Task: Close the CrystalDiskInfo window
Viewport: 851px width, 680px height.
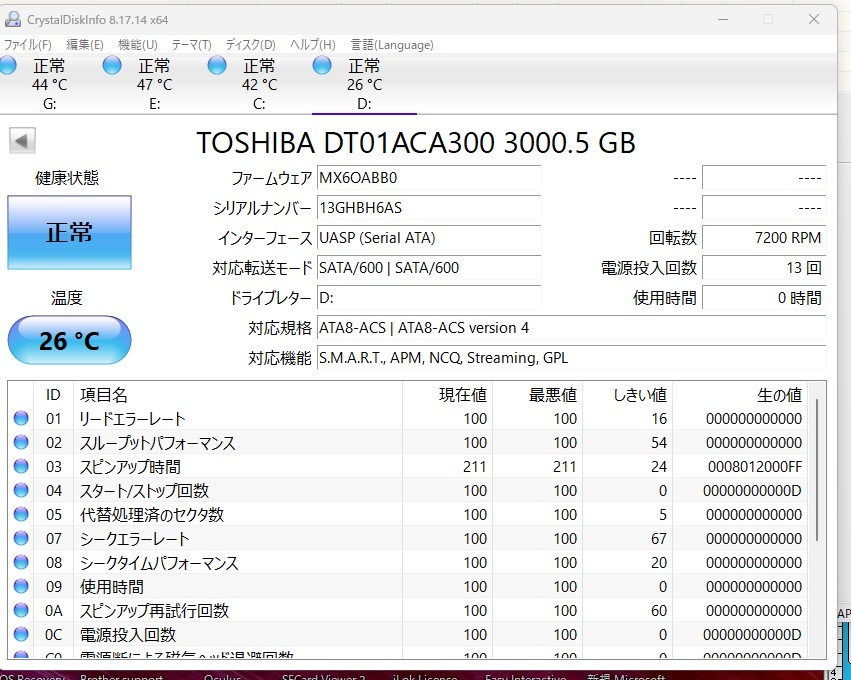Action: click(814, 20)
